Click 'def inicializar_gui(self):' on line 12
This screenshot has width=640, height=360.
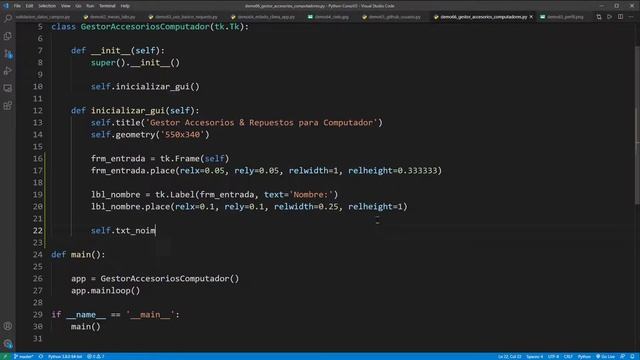135,111
